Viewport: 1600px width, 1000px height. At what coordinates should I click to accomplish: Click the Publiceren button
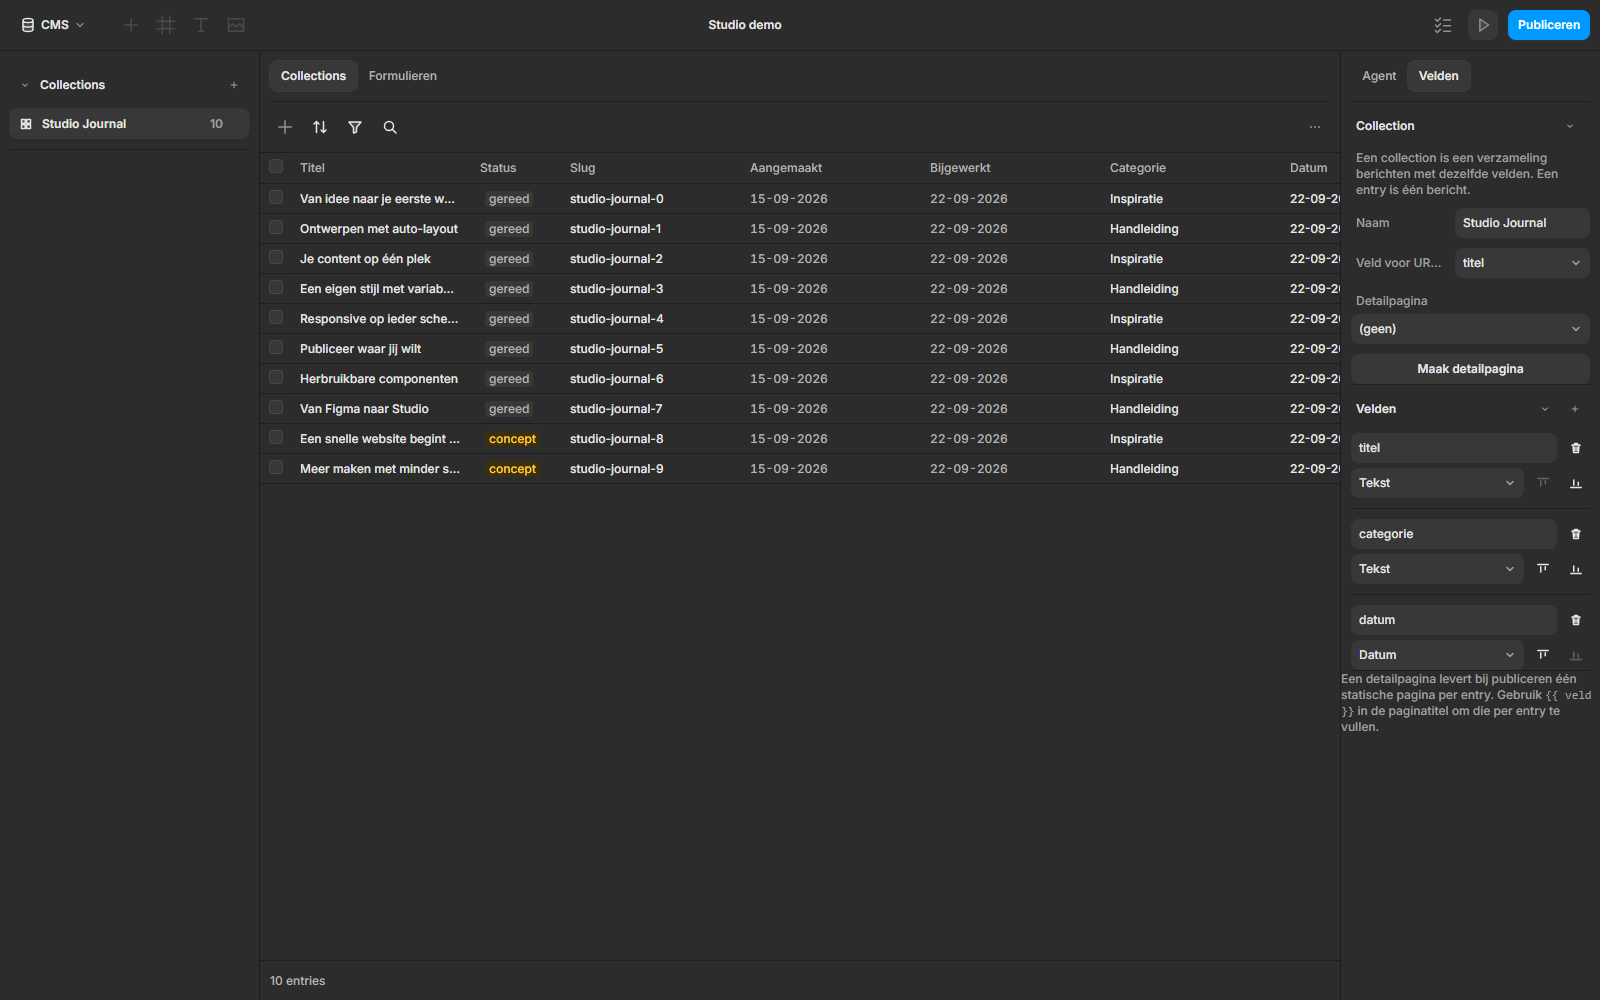click(1548, 25)
